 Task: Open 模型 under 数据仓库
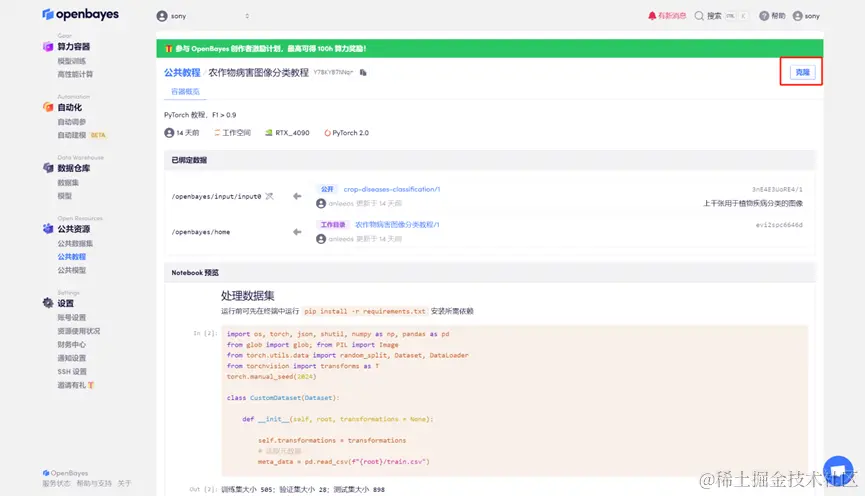click(65, 196)
